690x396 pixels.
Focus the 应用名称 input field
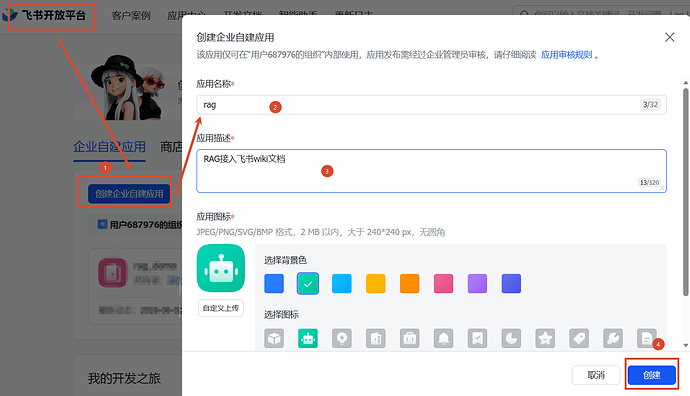coord(431,105)
